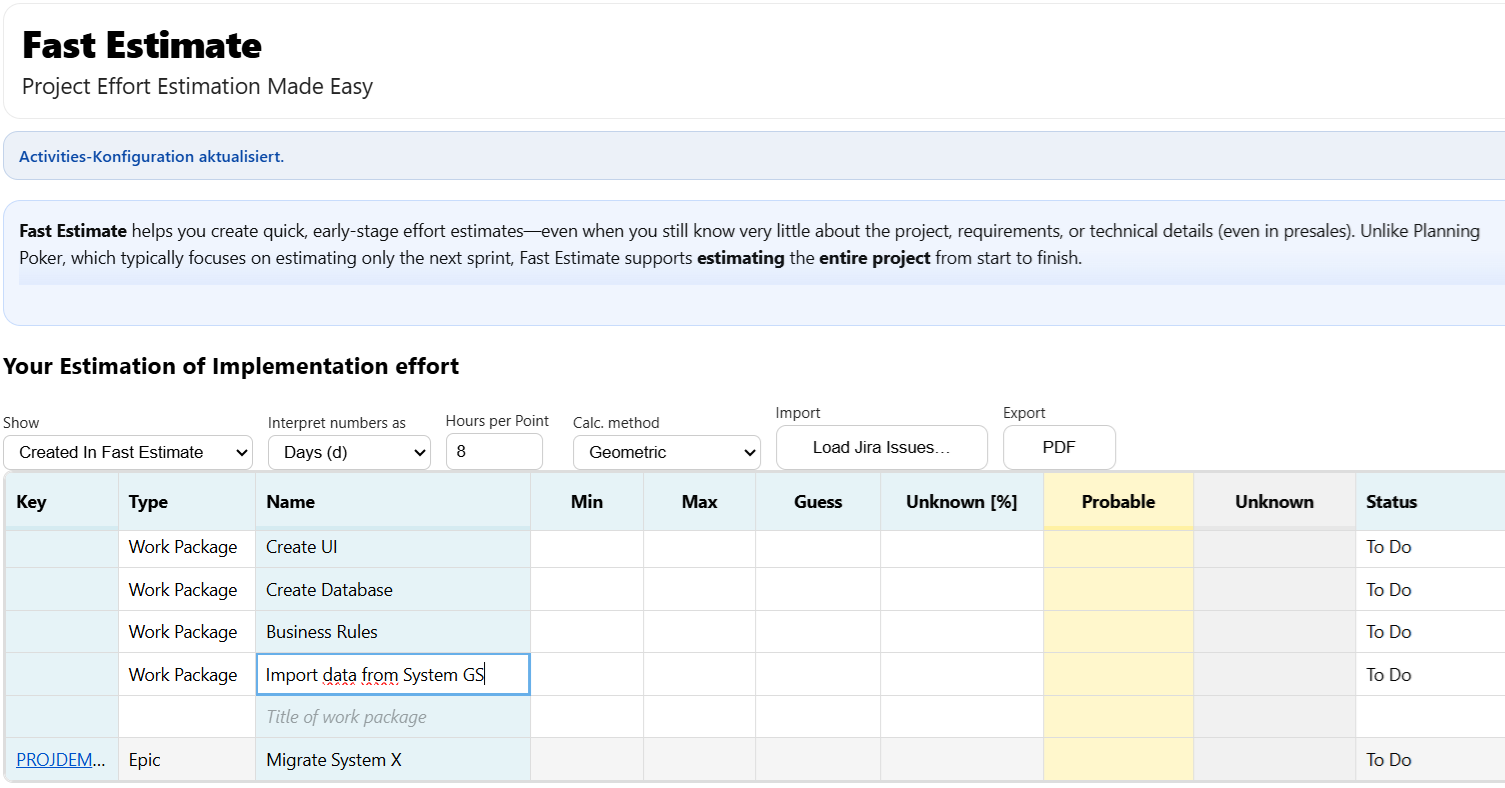Click the 'Create Database' work package name

point(392,590)
